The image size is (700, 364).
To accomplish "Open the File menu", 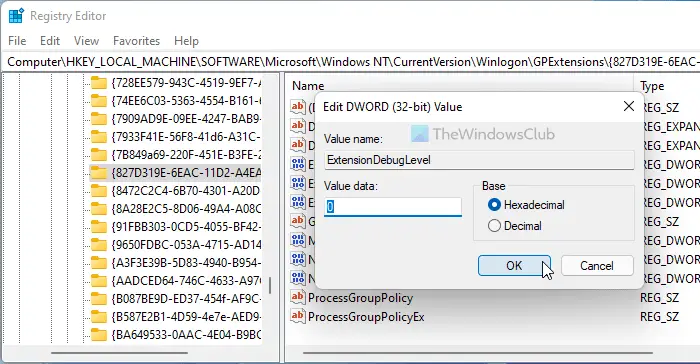I will pos(17,41).
